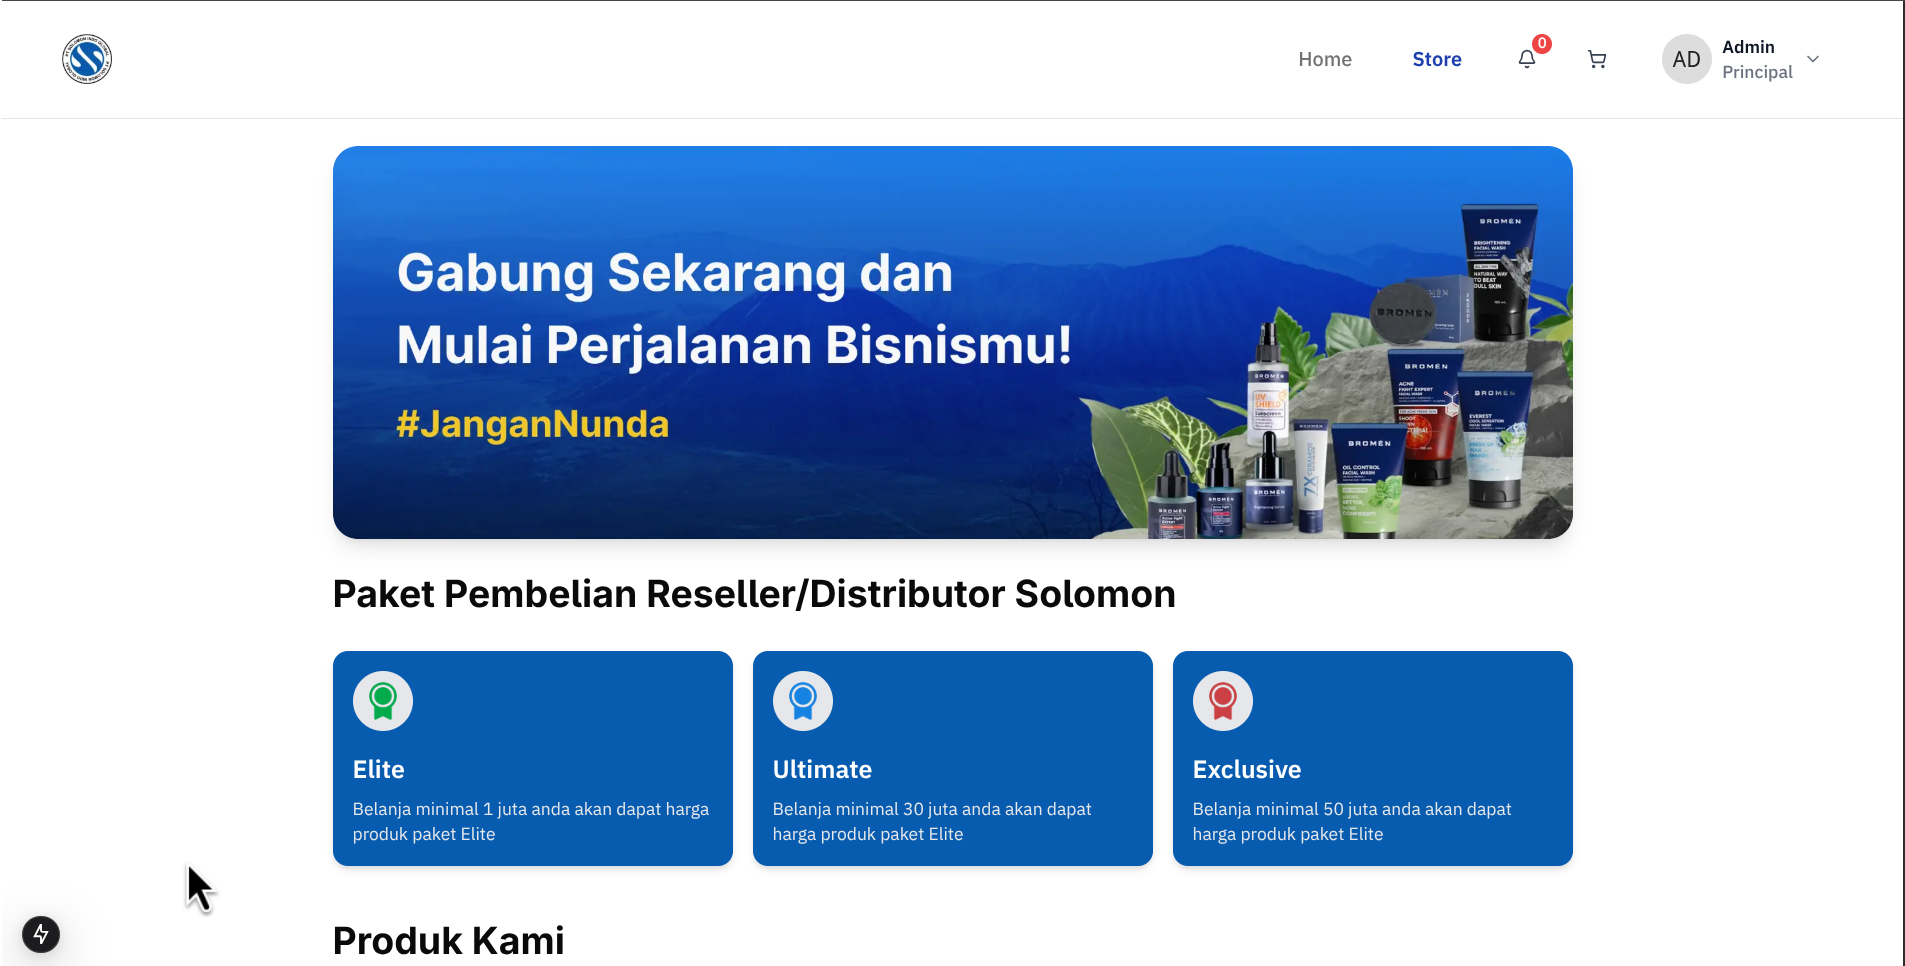Click the green Elite ribbon badge
Screen dimensions: 1905x966
click(383, 701)
